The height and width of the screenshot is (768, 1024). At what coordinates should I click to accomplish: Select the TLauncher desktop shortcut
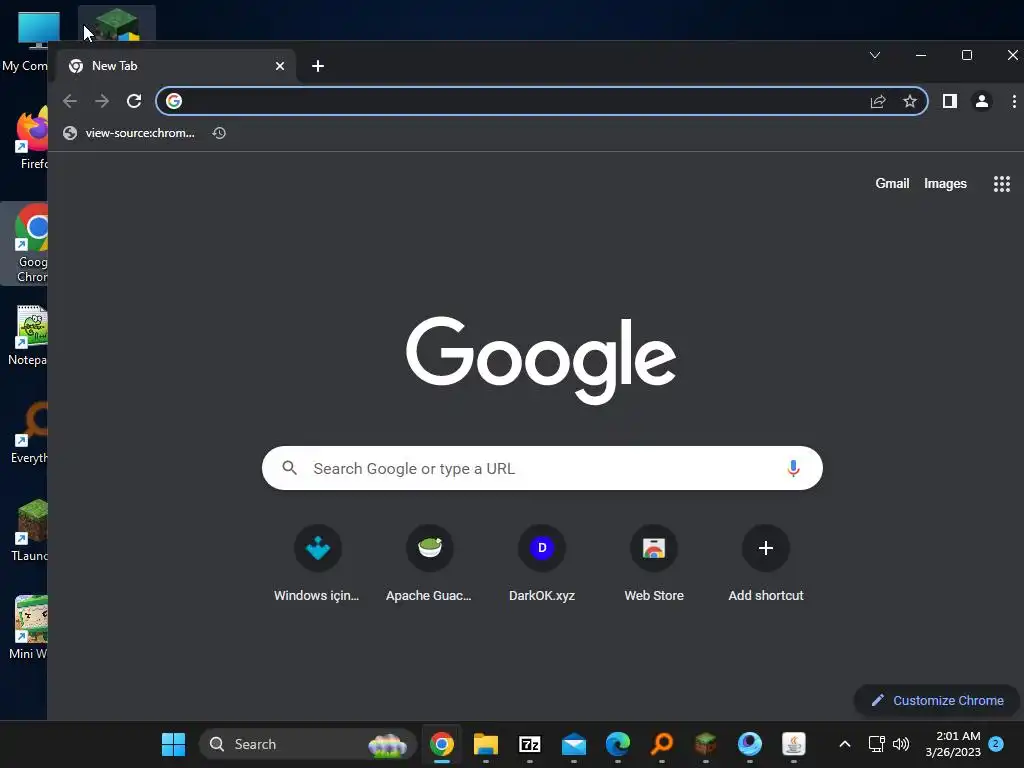(x=31, y=531)
